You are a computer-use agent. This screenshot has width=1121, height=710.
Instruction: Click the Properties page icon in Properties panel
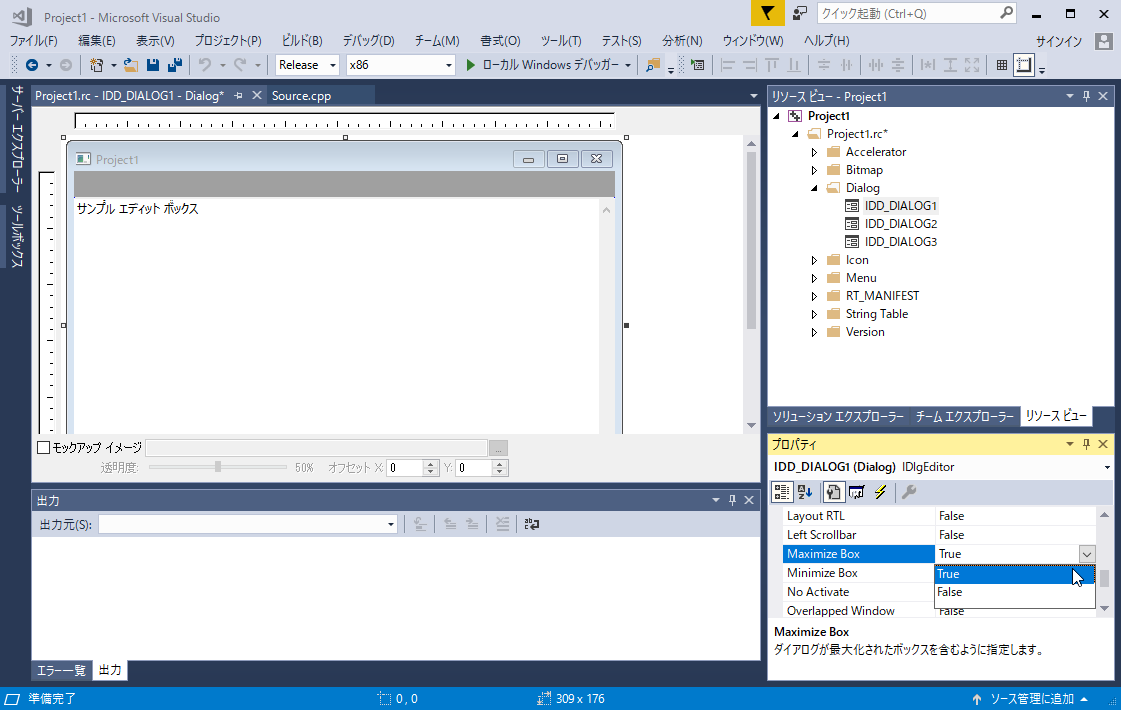point(833,492)
